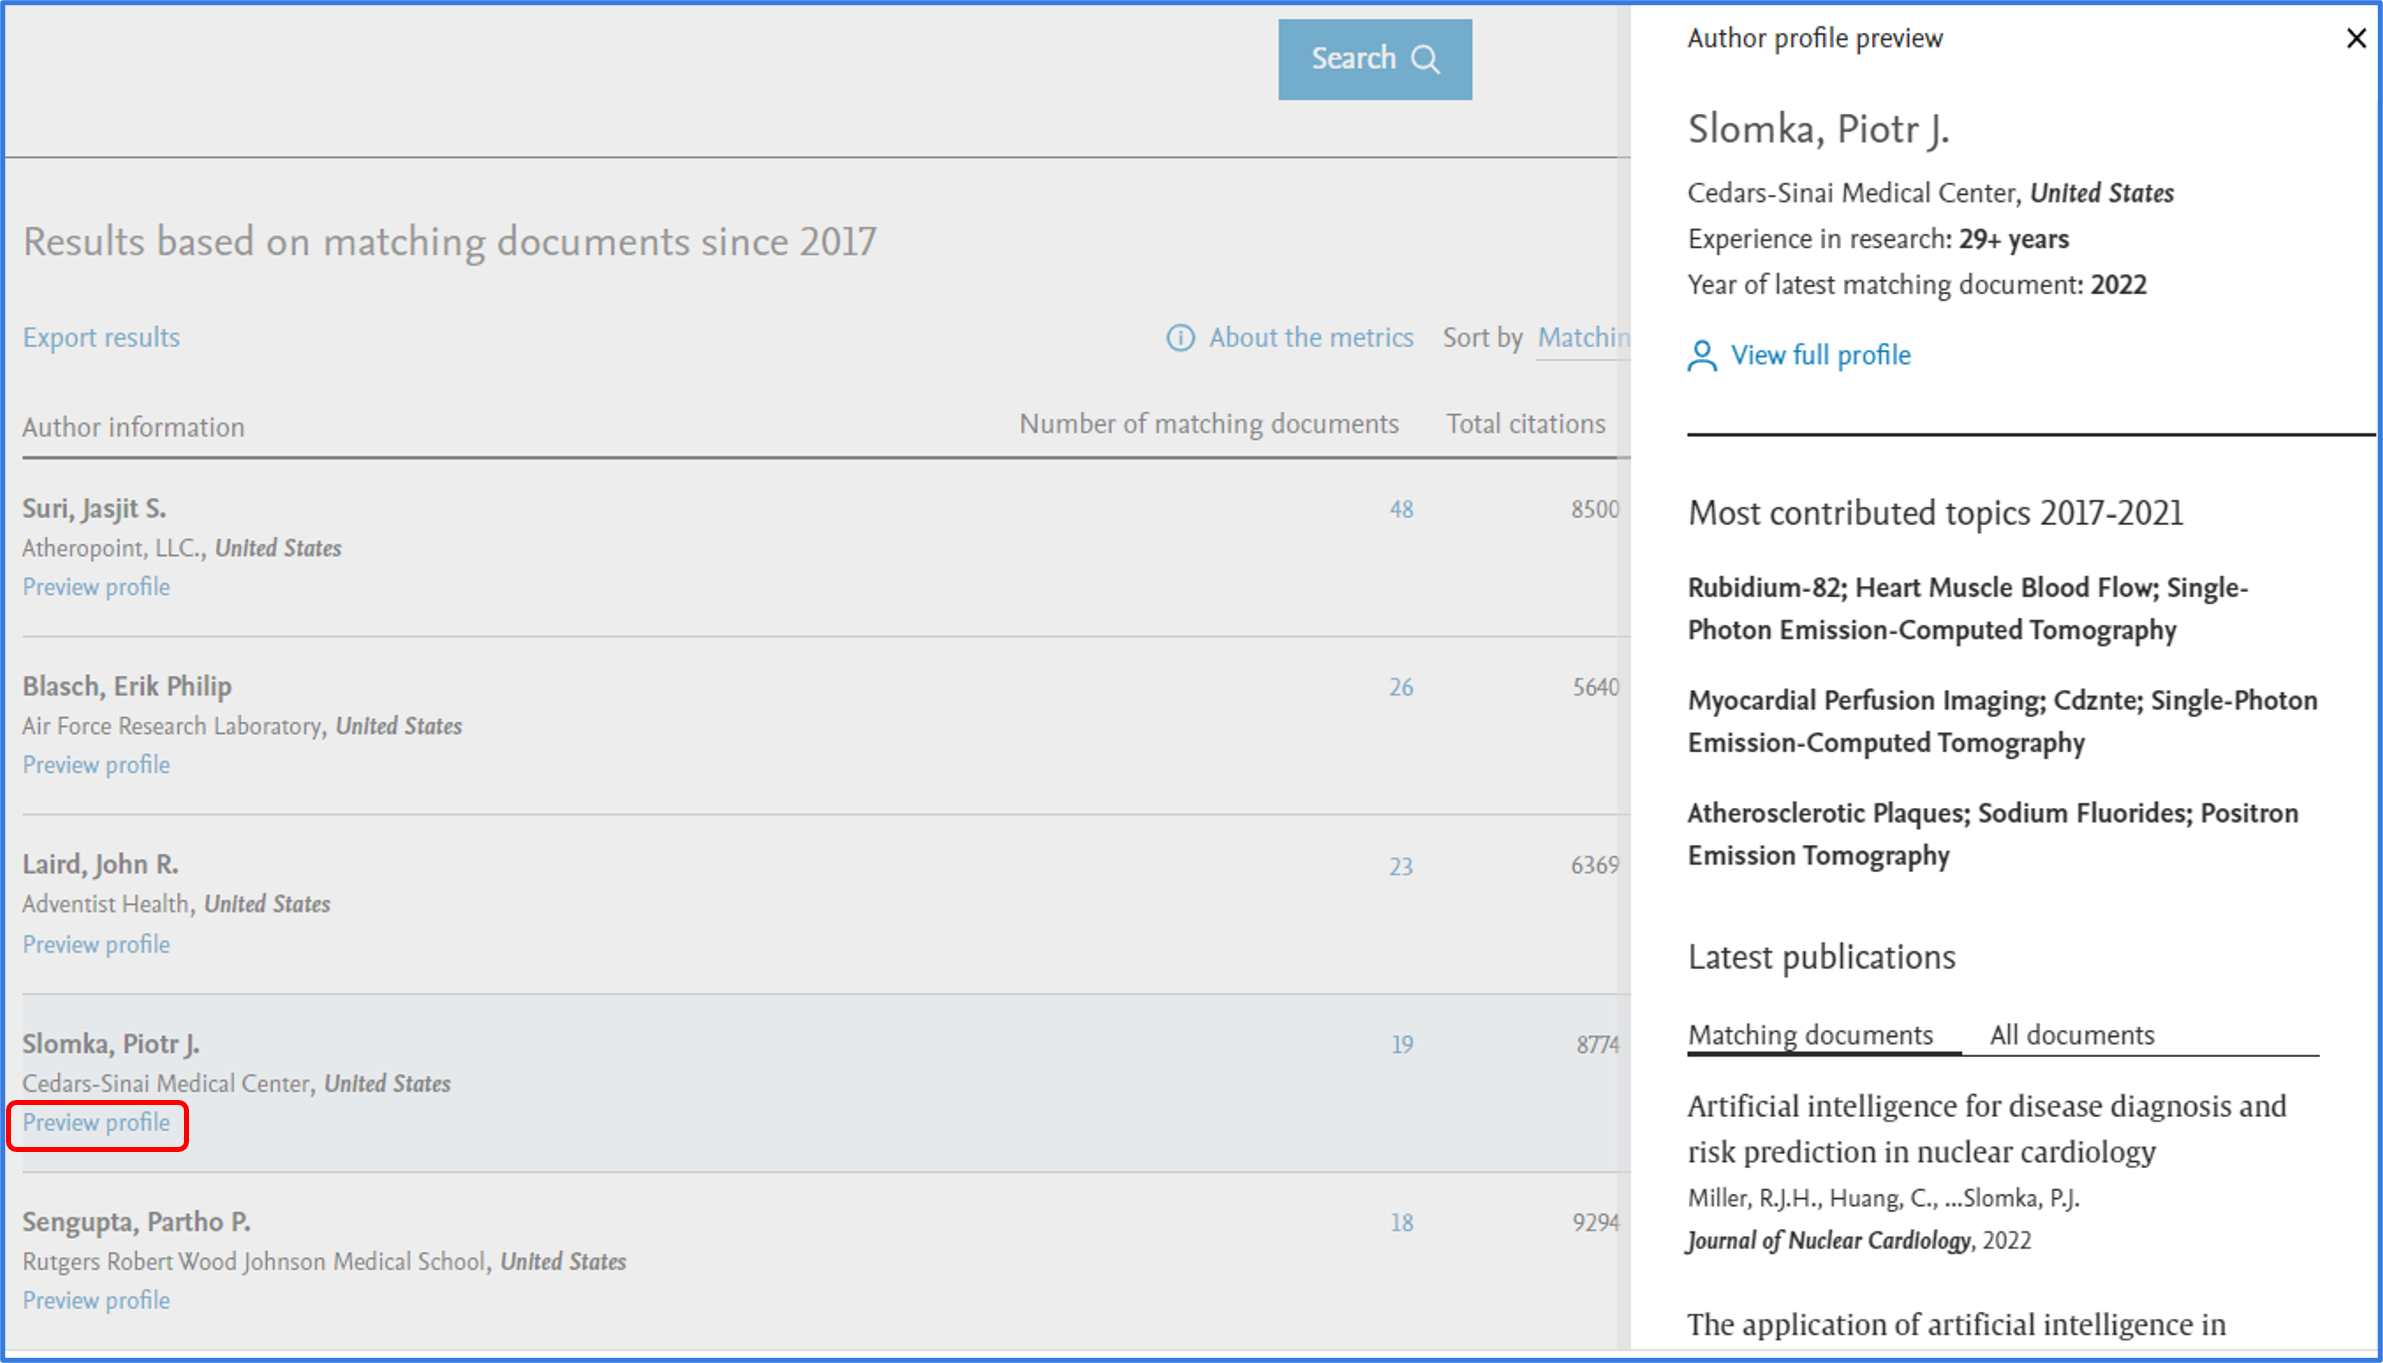Open View full profile for Slomka
The width and height of the screenshot is (2383, 1363).
(x=1820, y=355)
